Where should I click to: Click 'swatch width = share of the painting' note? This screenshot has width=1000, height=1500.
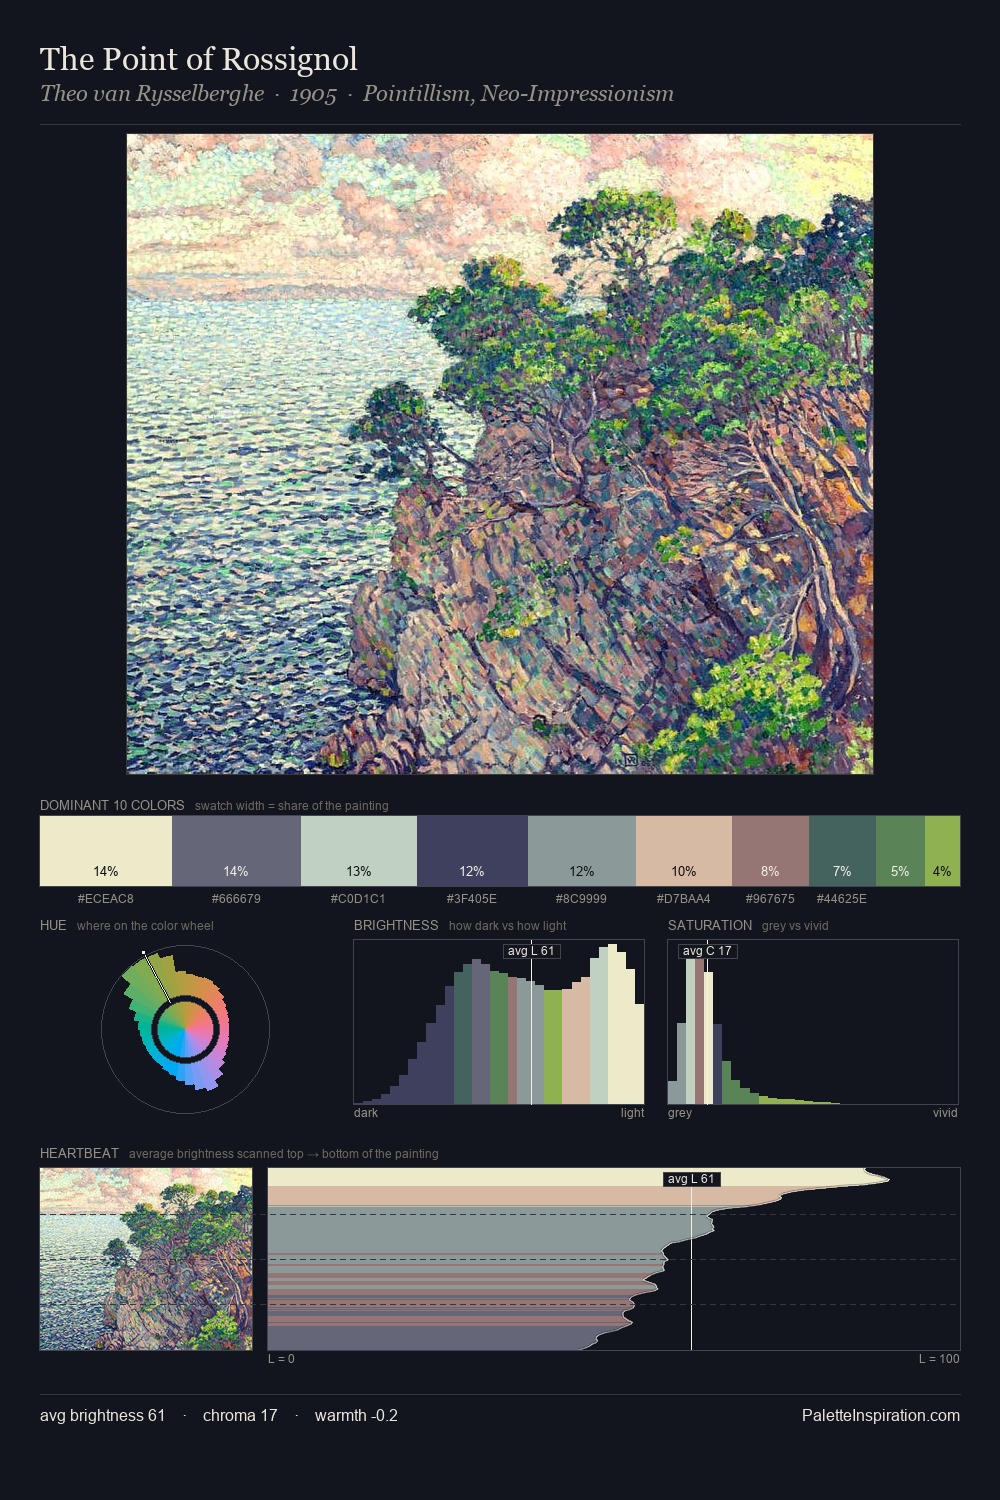292,806
